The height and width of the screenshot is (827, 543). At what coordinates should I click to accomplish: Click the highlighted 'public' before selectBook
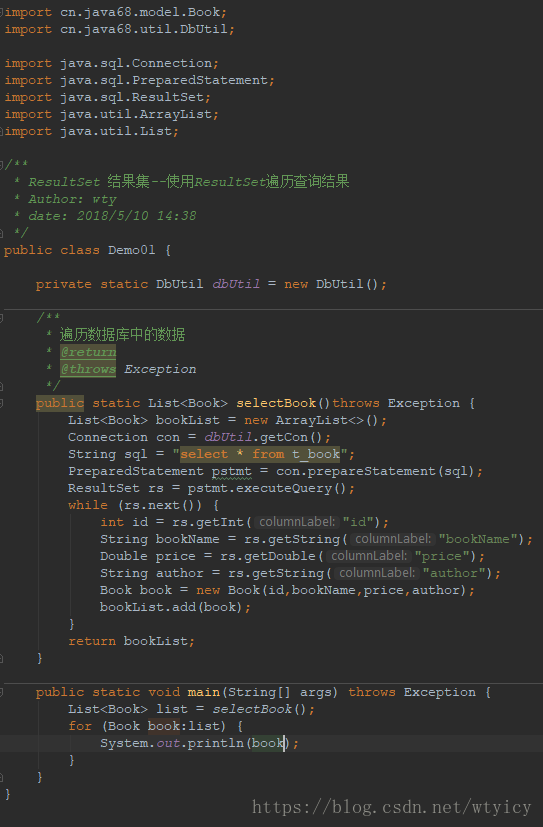point(60,403)
